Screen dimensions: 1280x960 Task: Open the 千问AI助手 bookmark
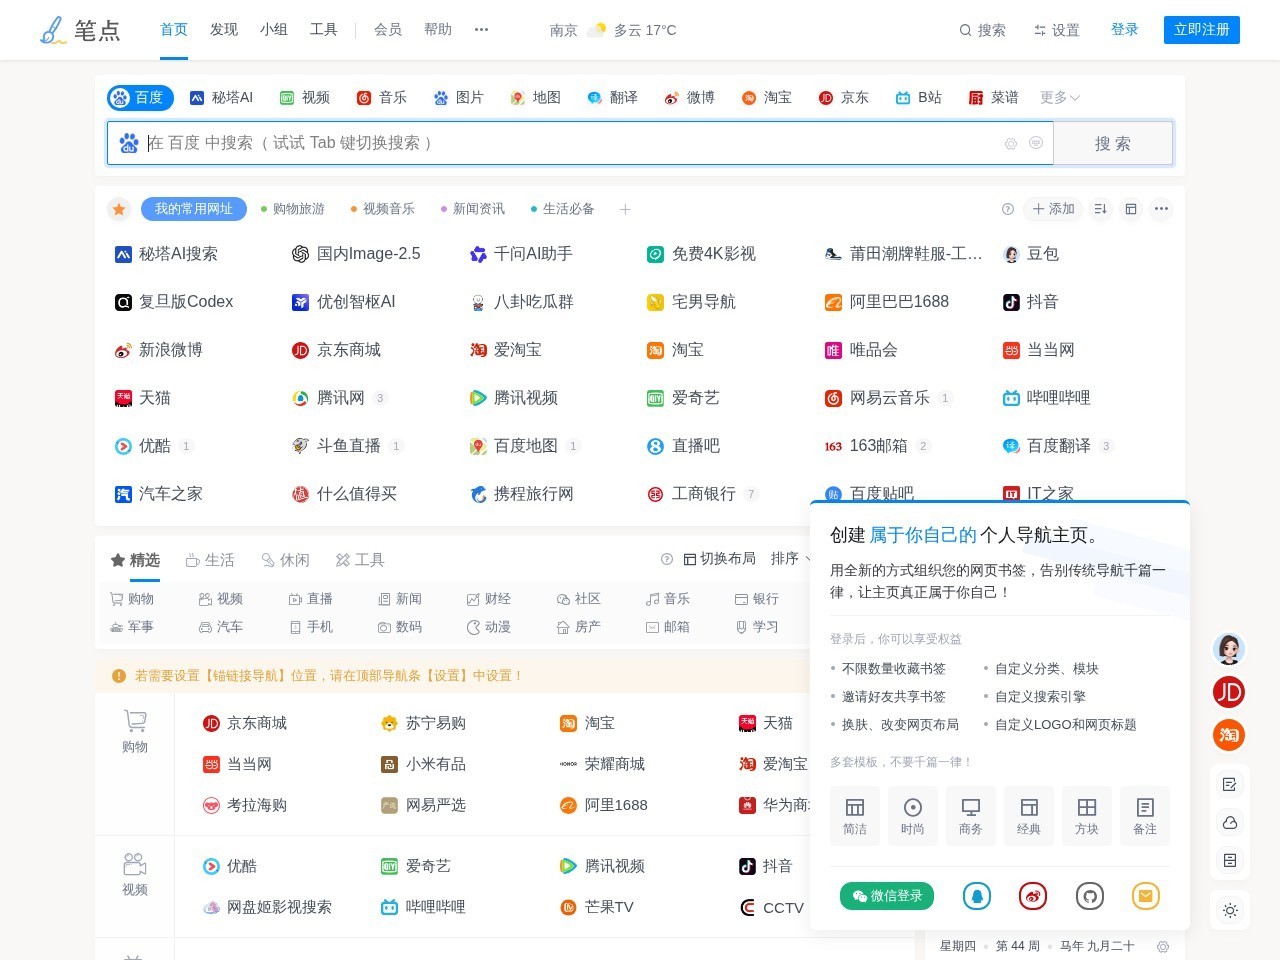pos(521,254)
